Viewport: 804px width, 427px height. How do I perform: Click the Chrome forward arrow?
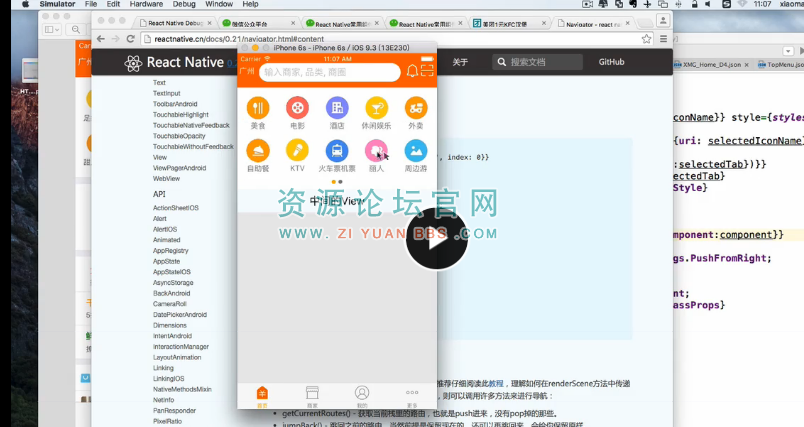[115, 39]
